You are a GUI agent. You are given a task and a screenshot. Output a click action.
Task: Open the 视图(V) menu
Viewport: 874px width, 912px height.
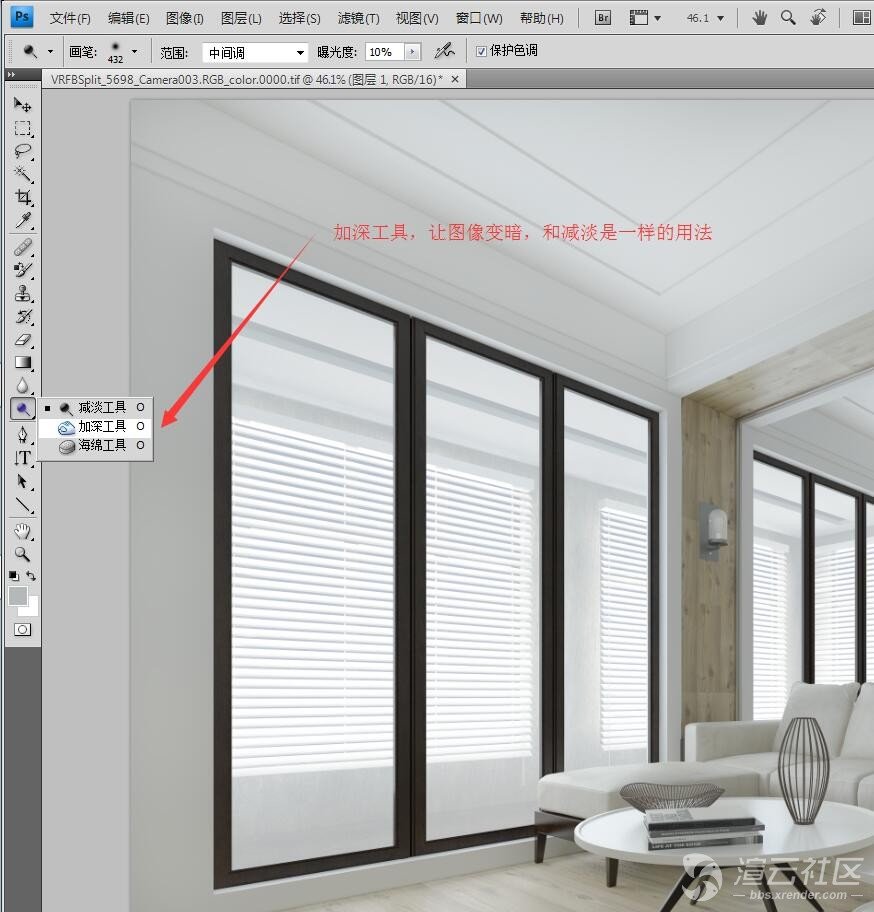point(417,18)
